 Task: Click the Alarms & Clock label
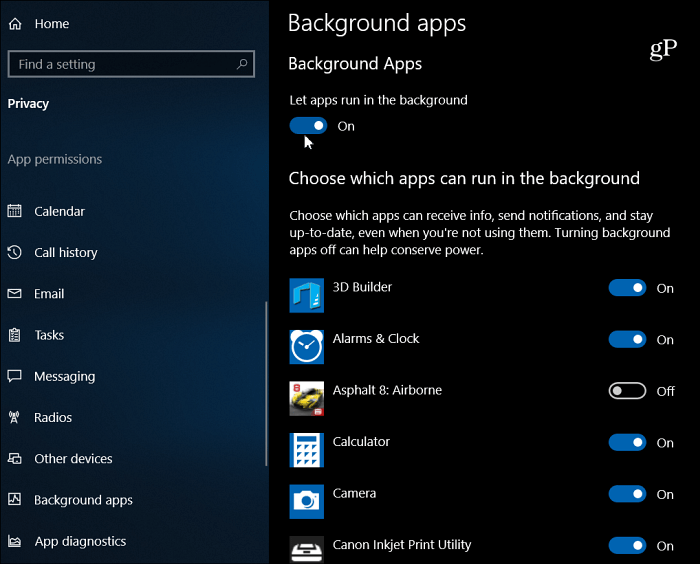376,338
